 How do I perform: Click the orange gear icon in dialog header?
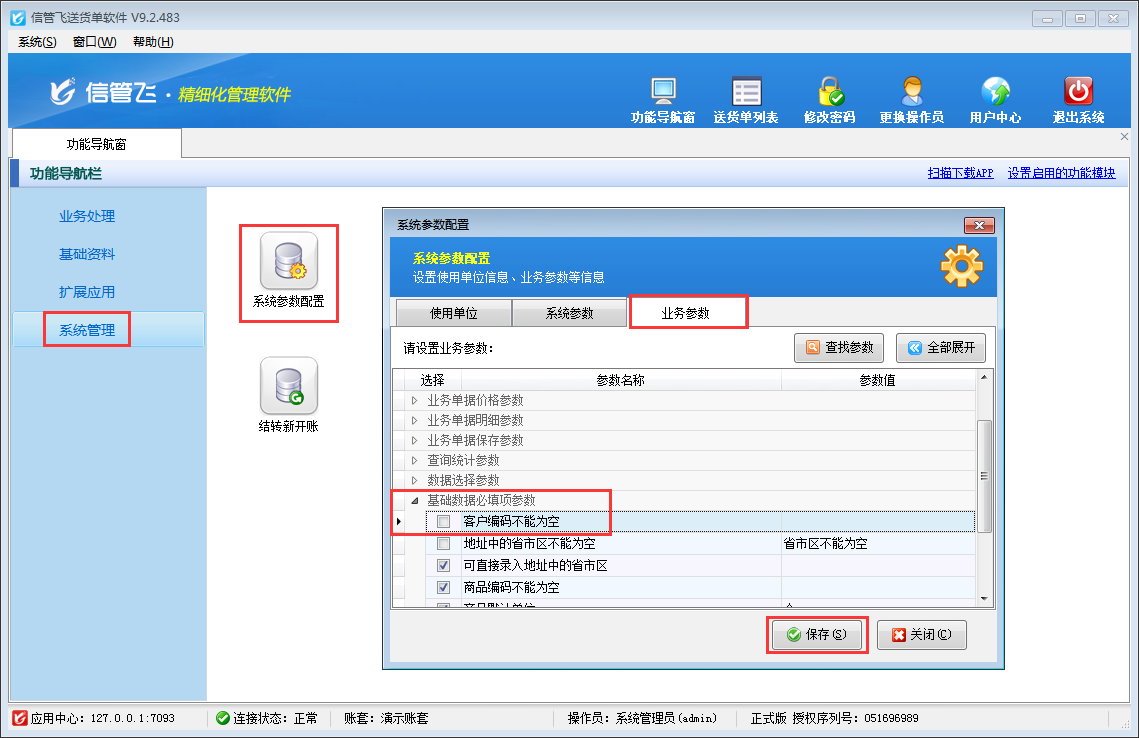[962, 266]
